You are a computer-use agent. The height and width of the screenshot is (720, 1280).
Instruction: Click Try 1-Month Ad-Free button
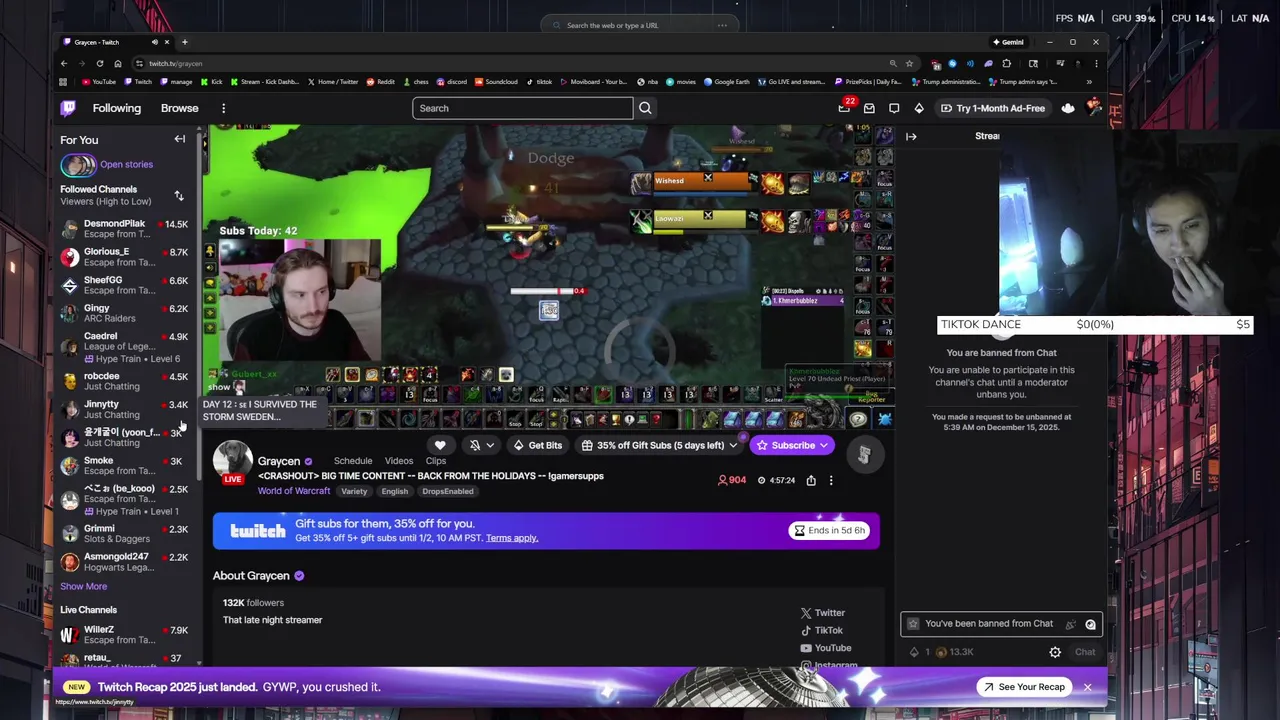pyautogui.click(x=992, y=108)
